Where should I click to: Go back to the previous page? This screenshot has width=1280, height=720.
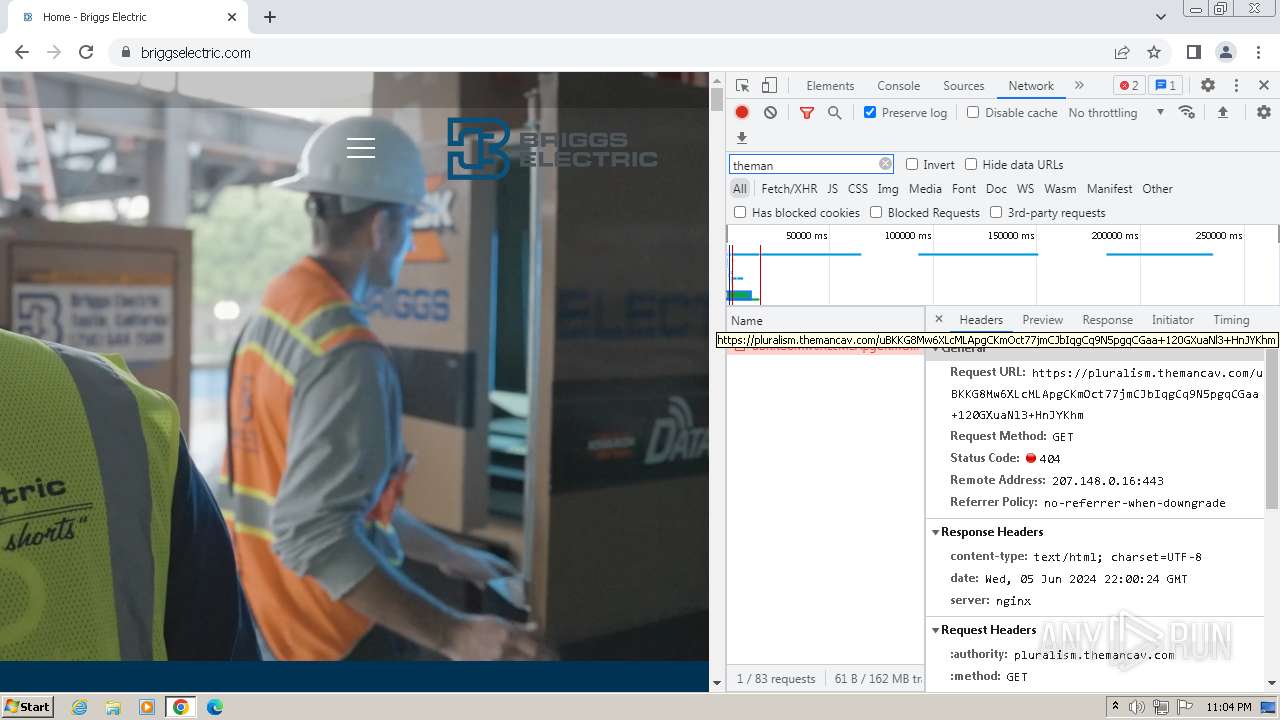pyautogui.click(x=22, y=52)
